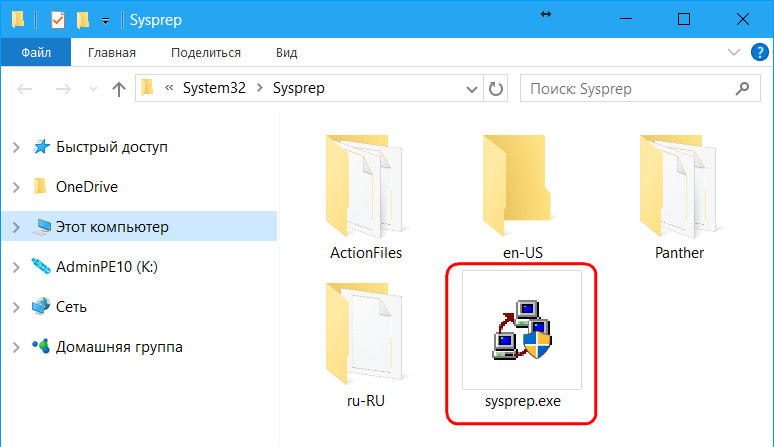This screenshot has height=447, width=774.
Task: Click the Properties quick access toolbar icon
Action: click(x=58, y=20)
